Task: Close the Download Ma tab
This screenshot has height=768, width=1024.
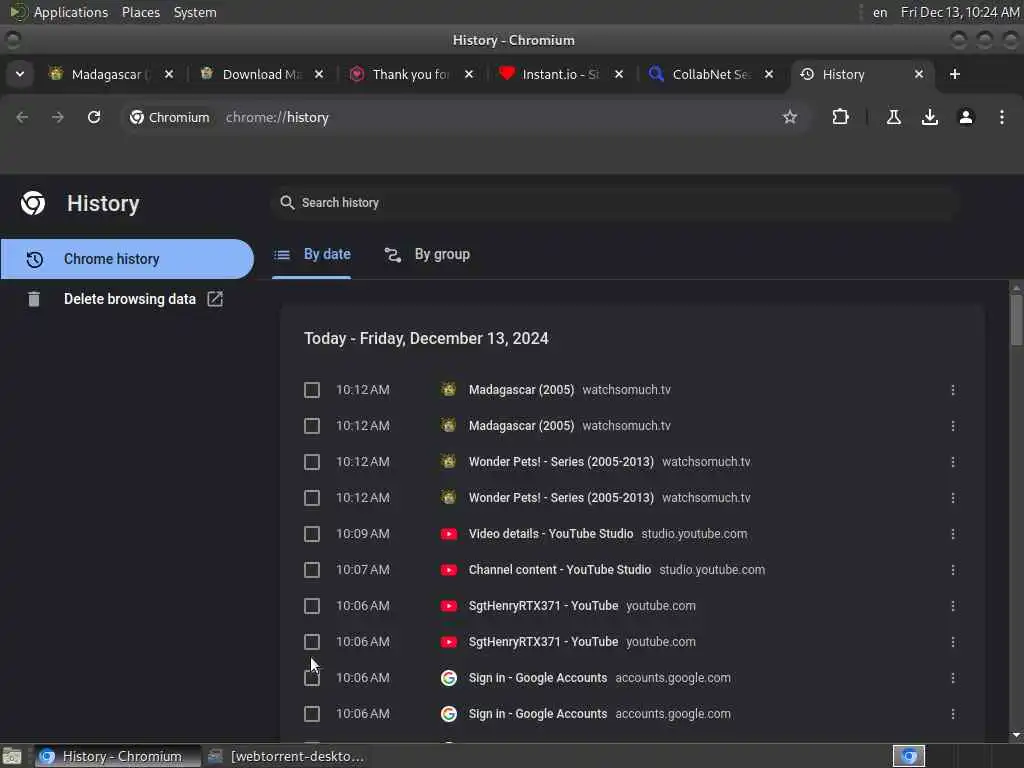Action: coord(319,74)
